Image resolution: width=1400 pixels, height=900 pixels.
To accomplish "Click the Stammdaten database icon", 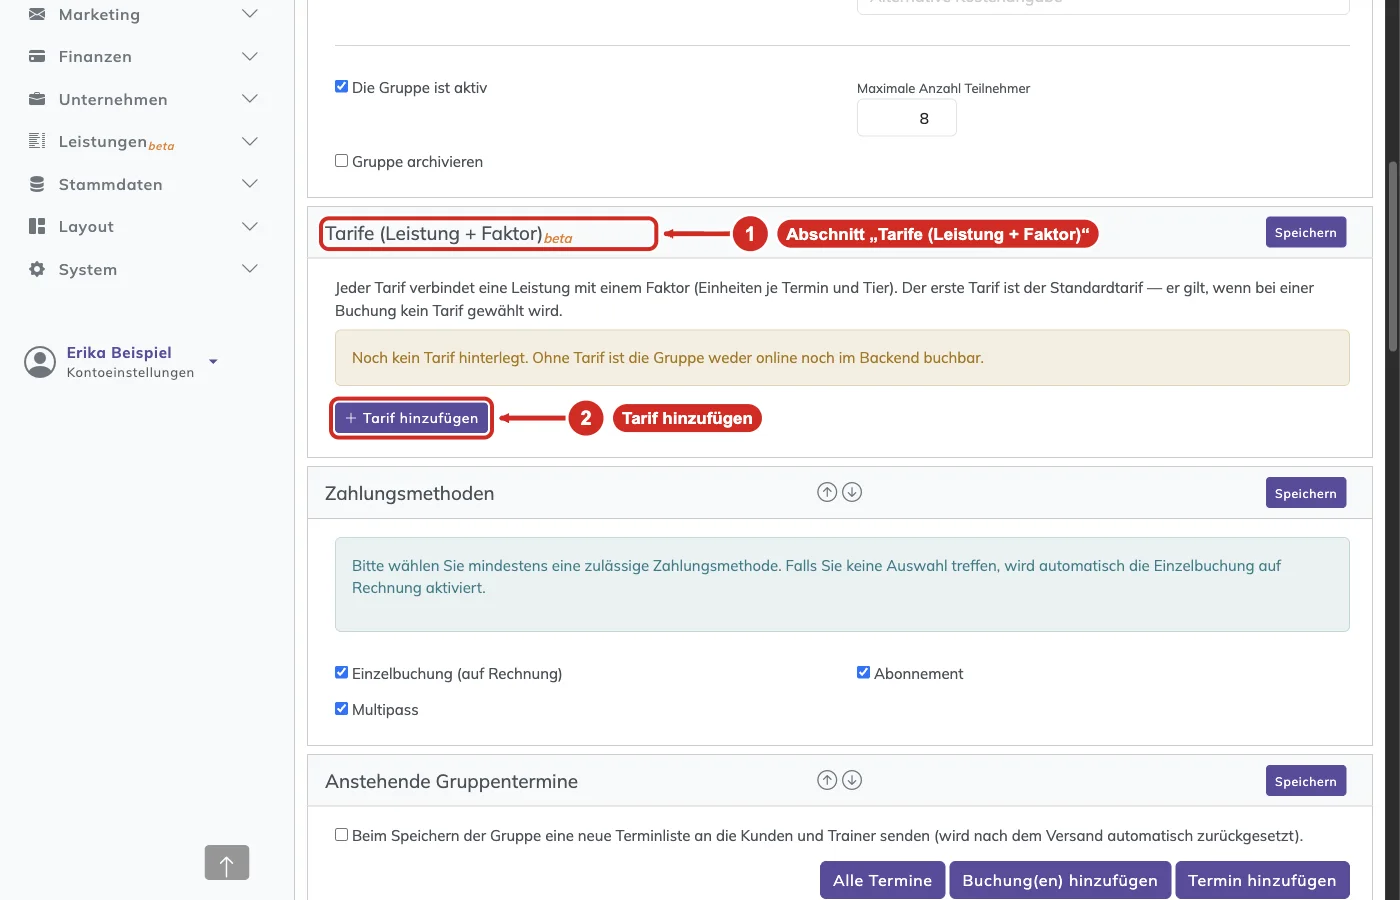I will coord(37,184).
